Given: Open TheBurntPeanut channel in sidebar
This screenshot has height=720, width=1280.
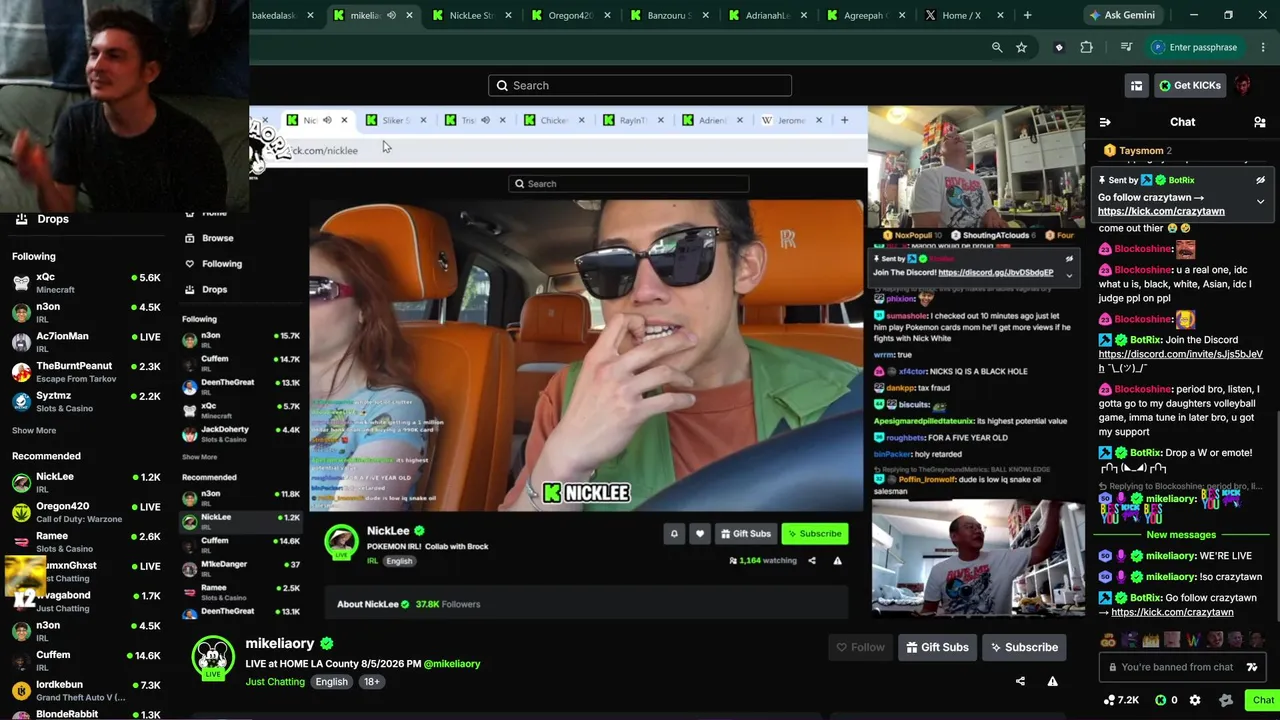Looking at the screenshot, I should (85, 371).
